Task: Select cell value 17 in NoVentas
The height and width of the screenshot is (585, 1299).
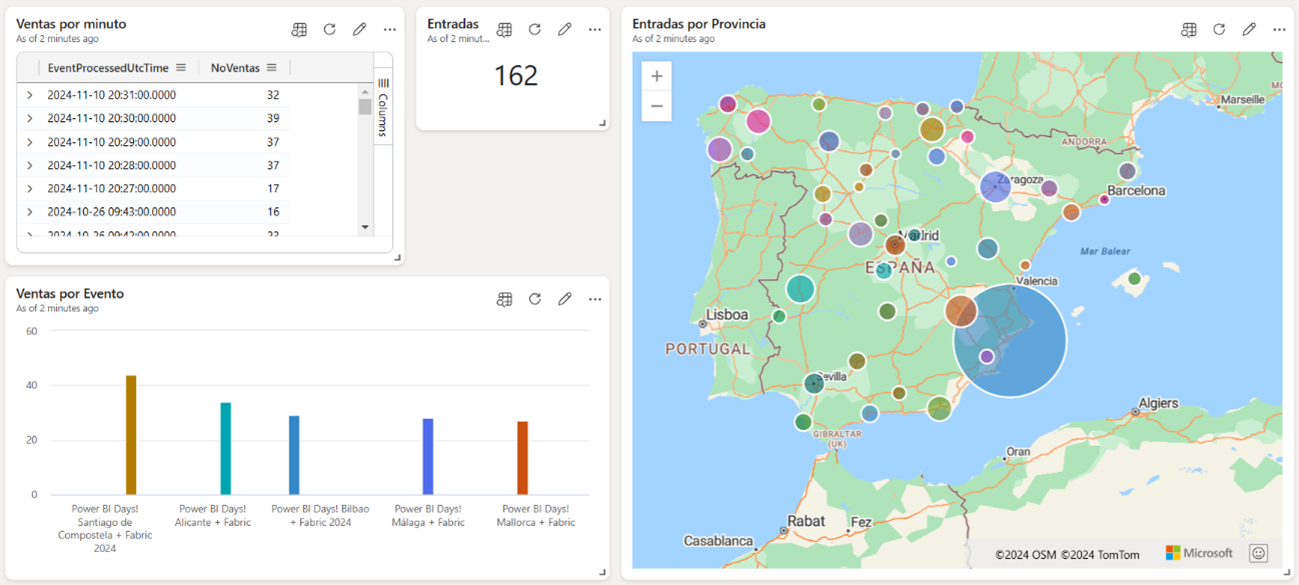Action: coord(273,188)
